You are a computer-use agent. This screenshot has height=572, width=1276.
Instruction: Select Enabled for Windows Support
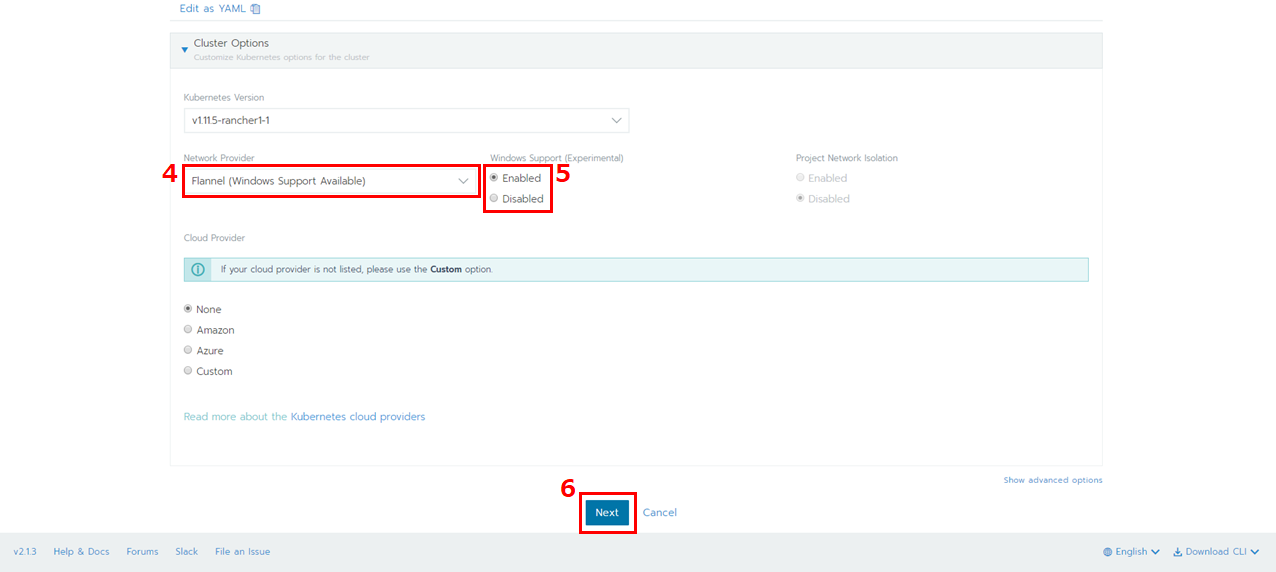coord(494,178)
